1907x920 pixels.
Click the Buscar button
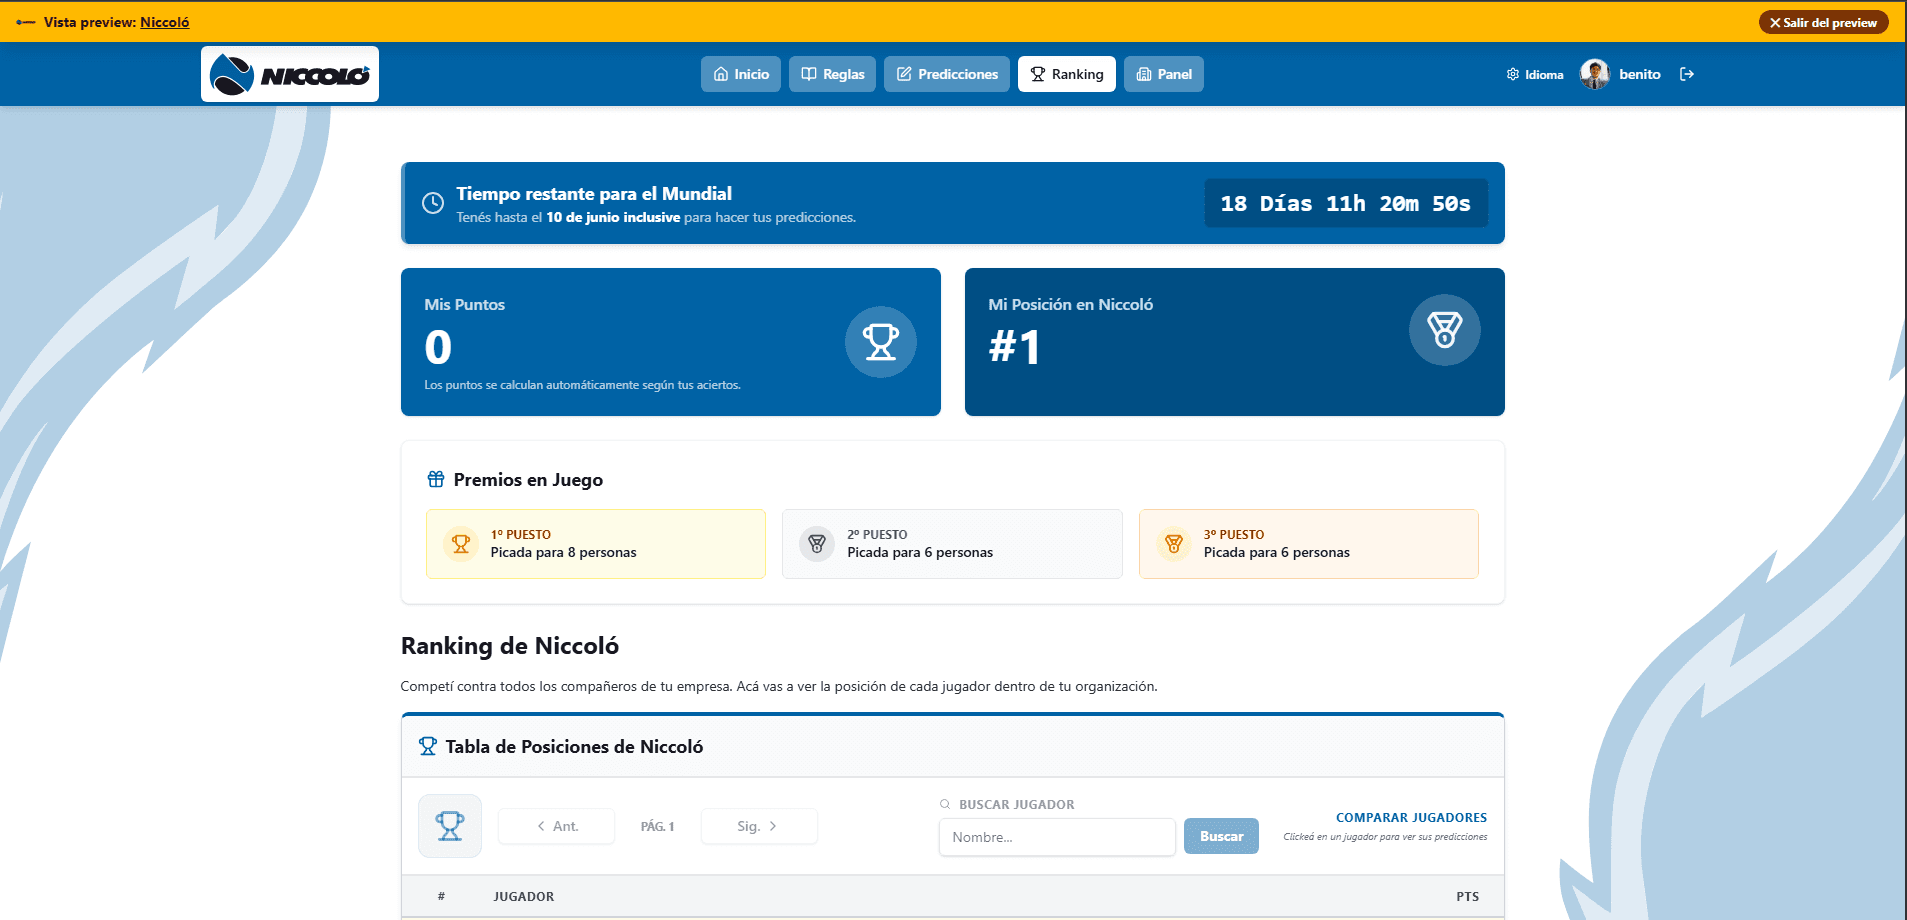(x=1222, y=836)
